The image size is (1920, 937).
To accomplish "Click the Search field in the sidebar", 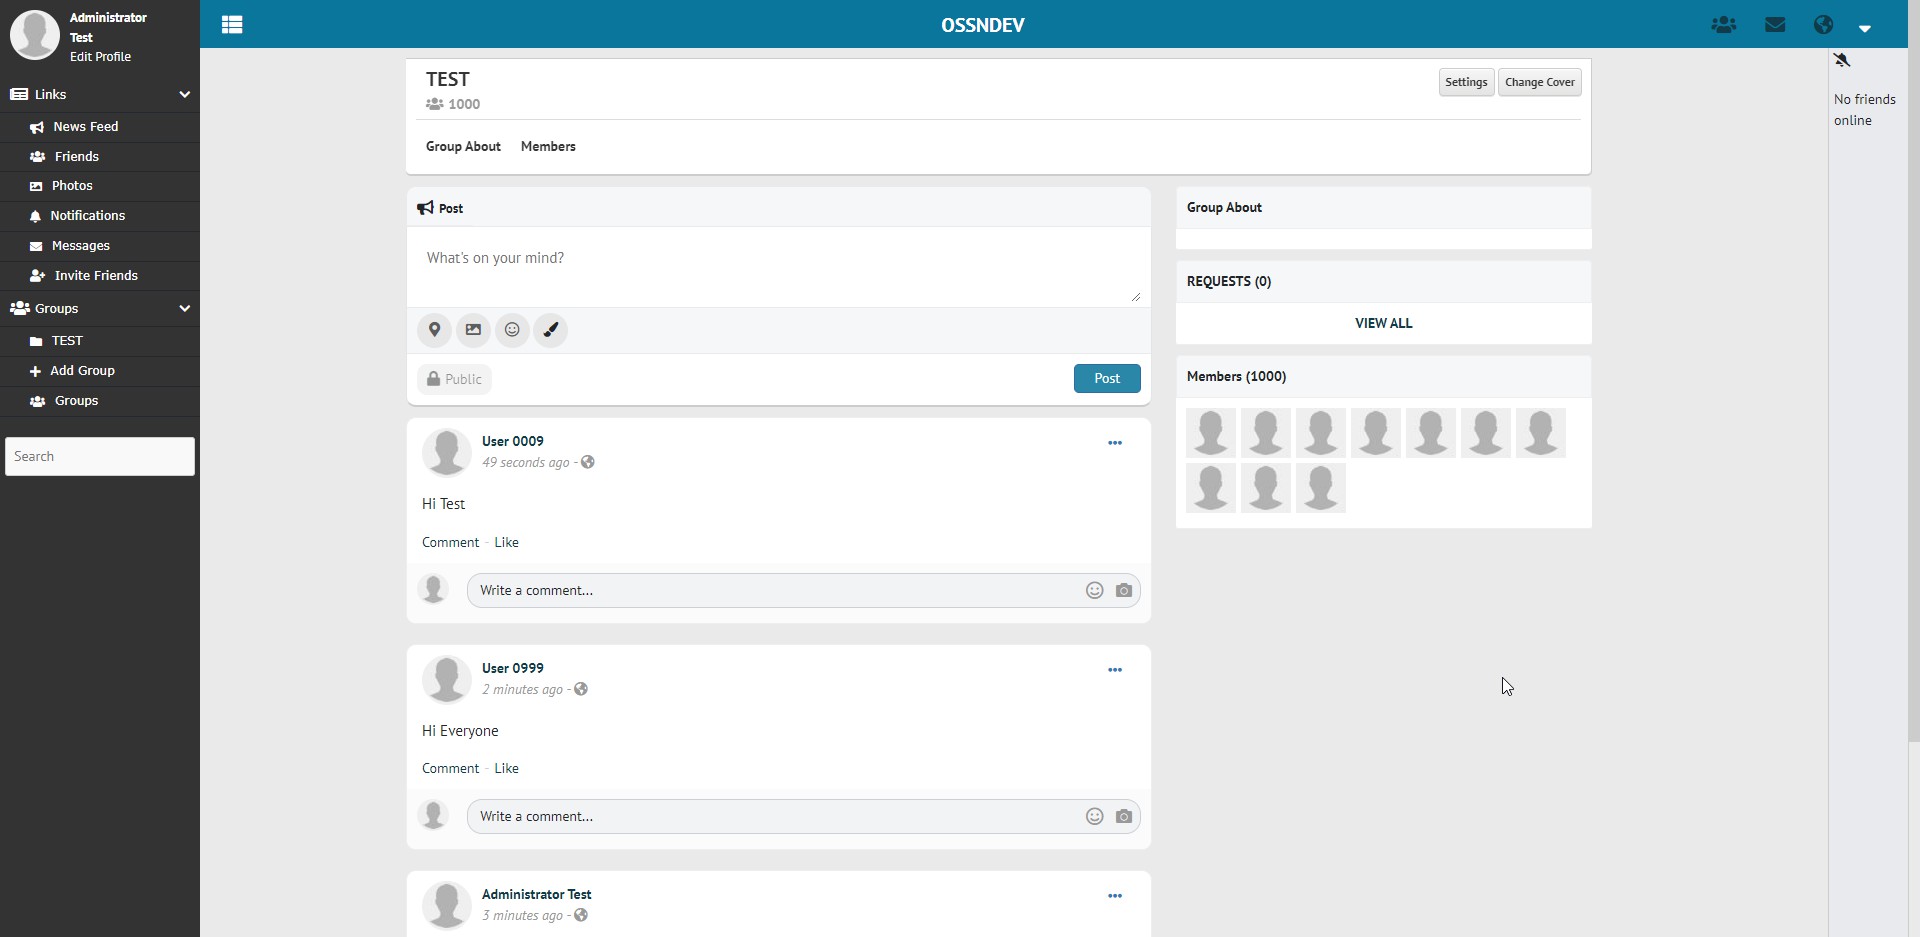I will tap(100, 457).
